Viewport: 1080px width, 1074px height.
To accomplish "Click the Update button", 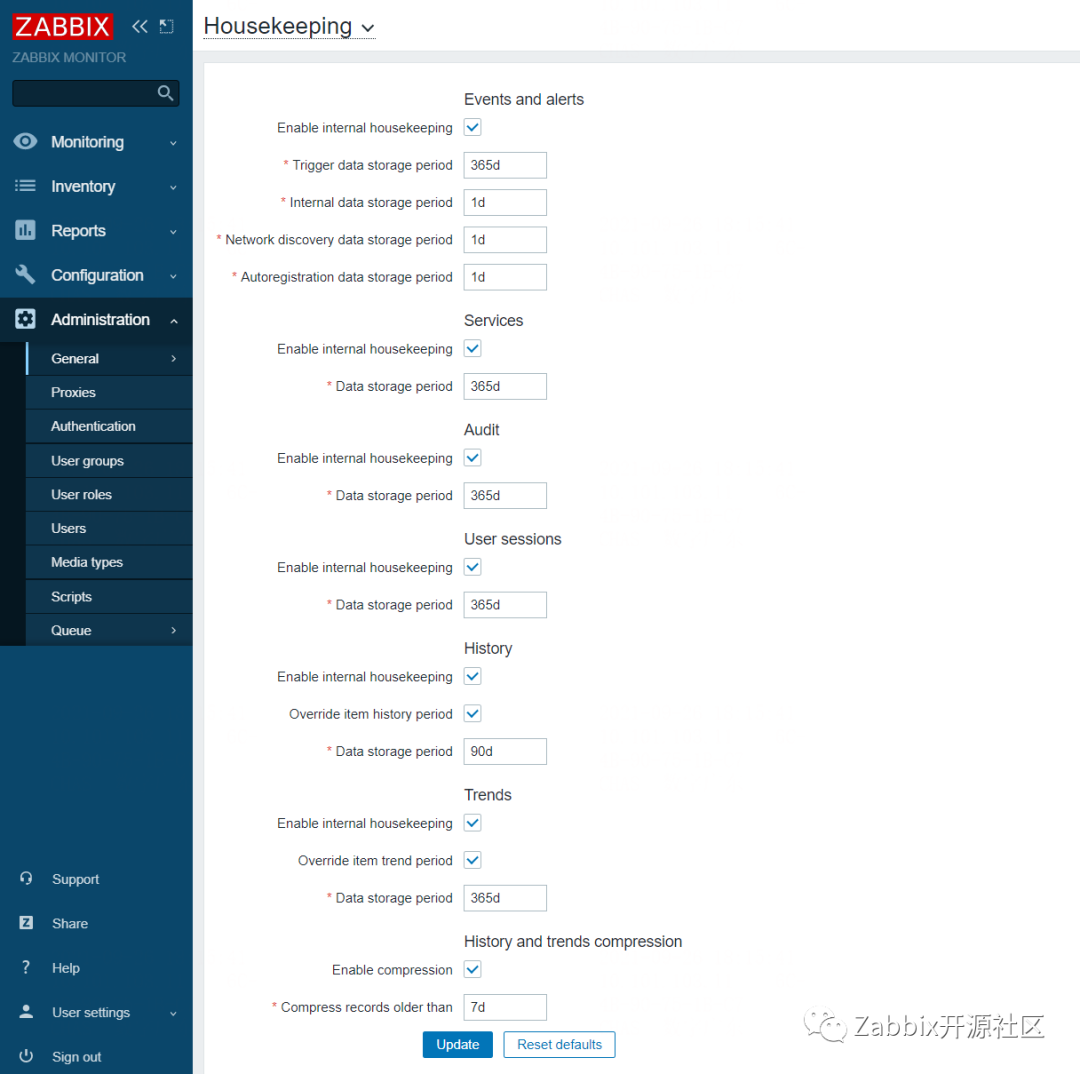I will (457, 1044).
